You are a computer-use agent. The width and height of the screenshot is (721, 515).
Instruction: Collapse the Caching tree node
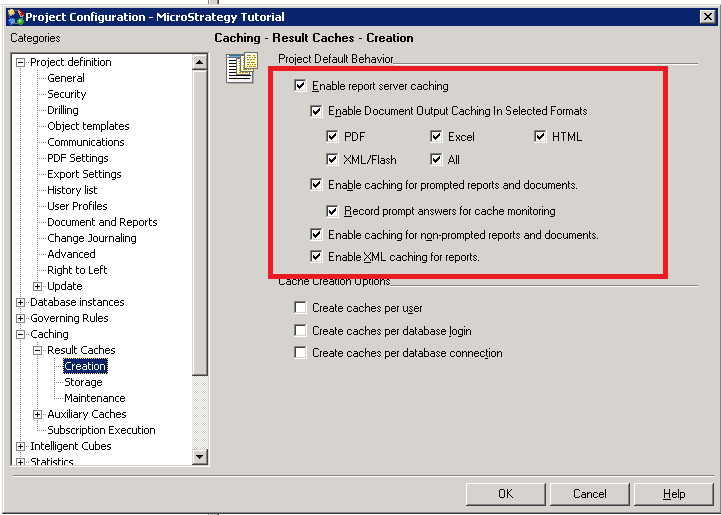20,334
